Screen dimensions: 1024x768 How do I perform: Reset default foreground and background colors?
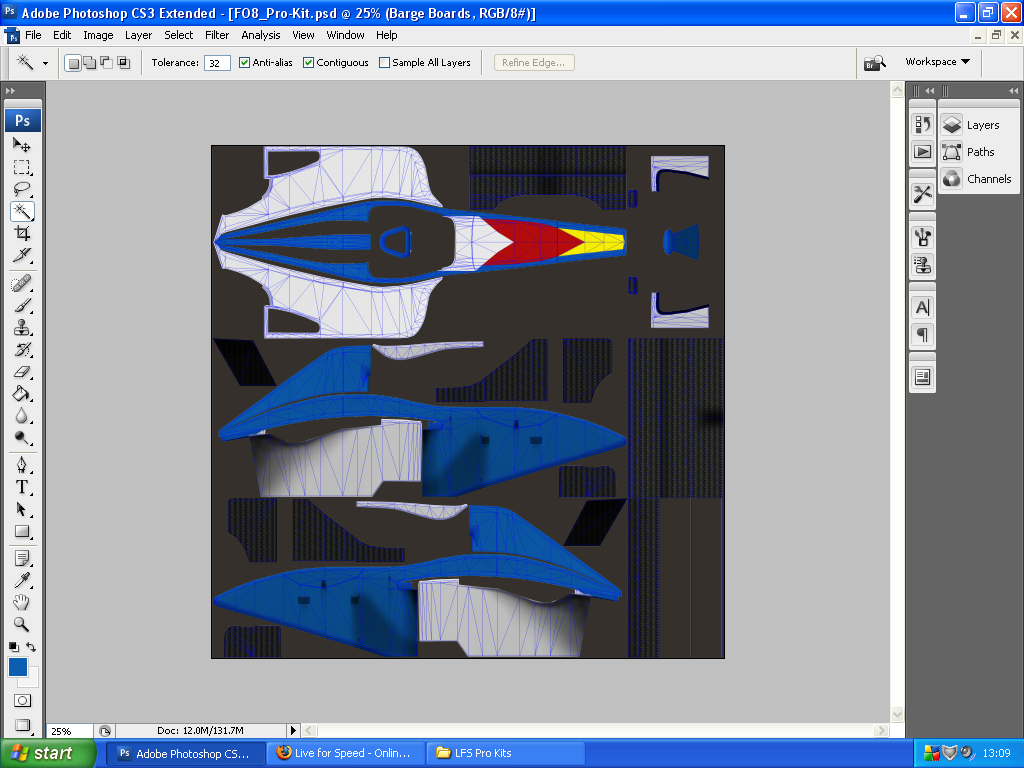(13, 647)
